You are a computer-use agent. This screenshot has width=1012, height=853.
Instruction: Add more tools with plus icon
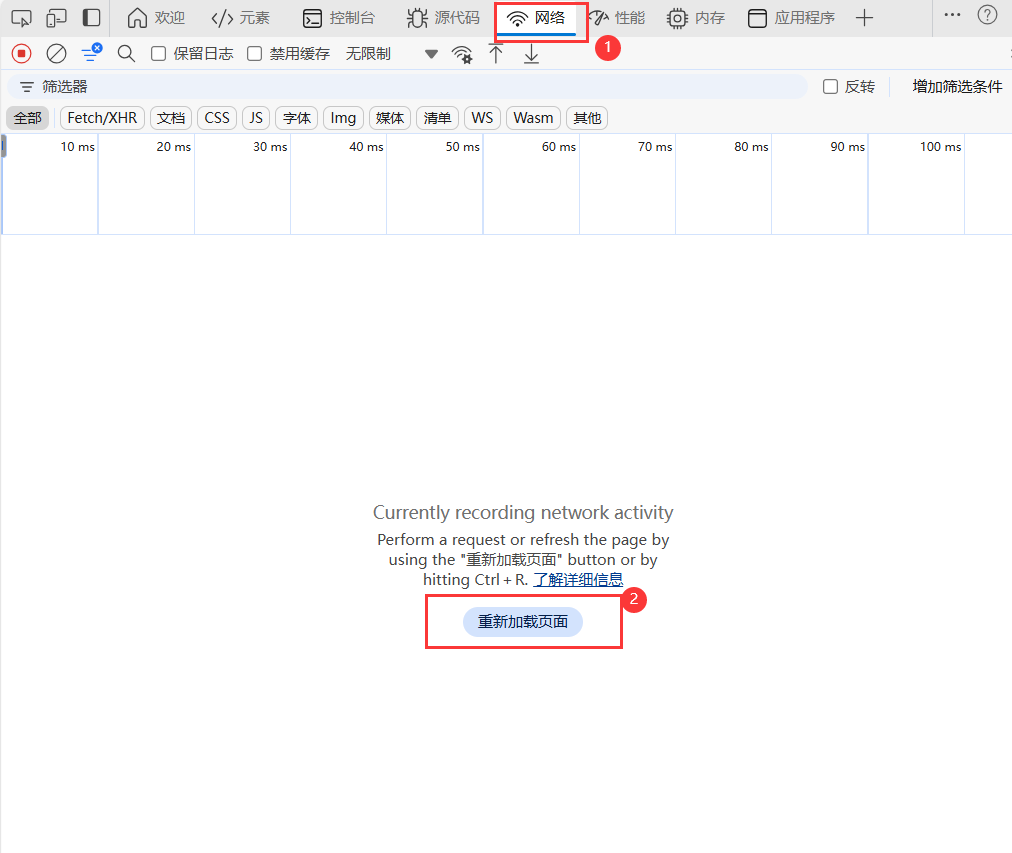point(864,18)
